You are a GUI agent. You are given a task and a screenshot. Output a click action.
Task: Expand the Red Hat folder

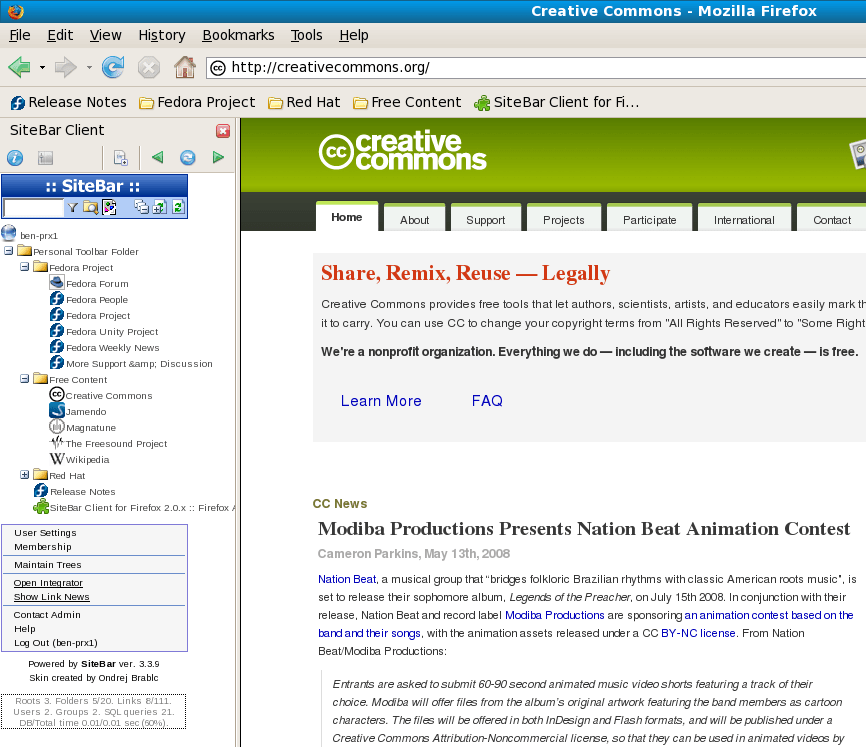(25, 475)
